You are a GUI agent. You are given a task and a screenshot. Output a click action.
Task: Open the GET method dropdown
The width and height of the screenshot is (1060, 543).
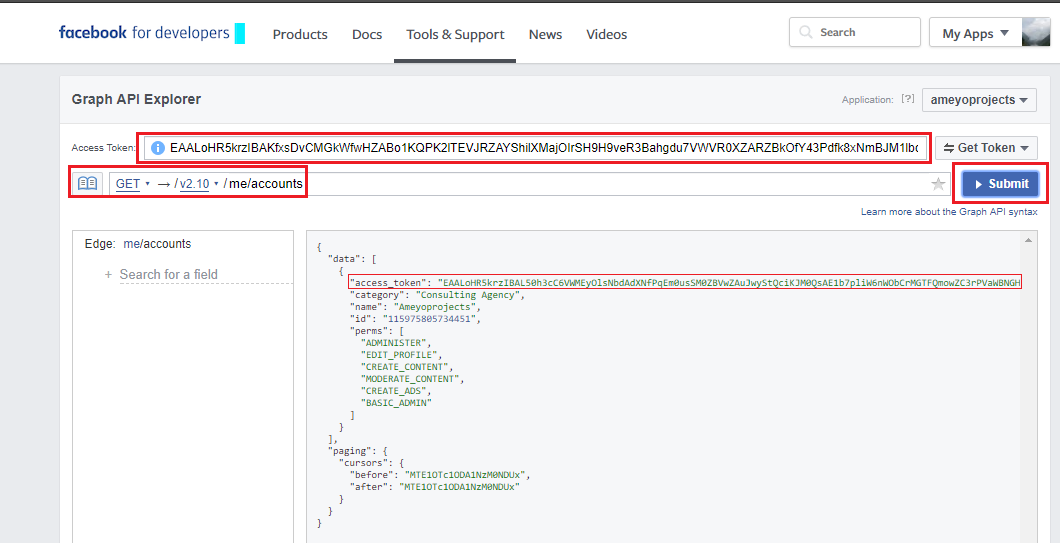tap(132, 183)
